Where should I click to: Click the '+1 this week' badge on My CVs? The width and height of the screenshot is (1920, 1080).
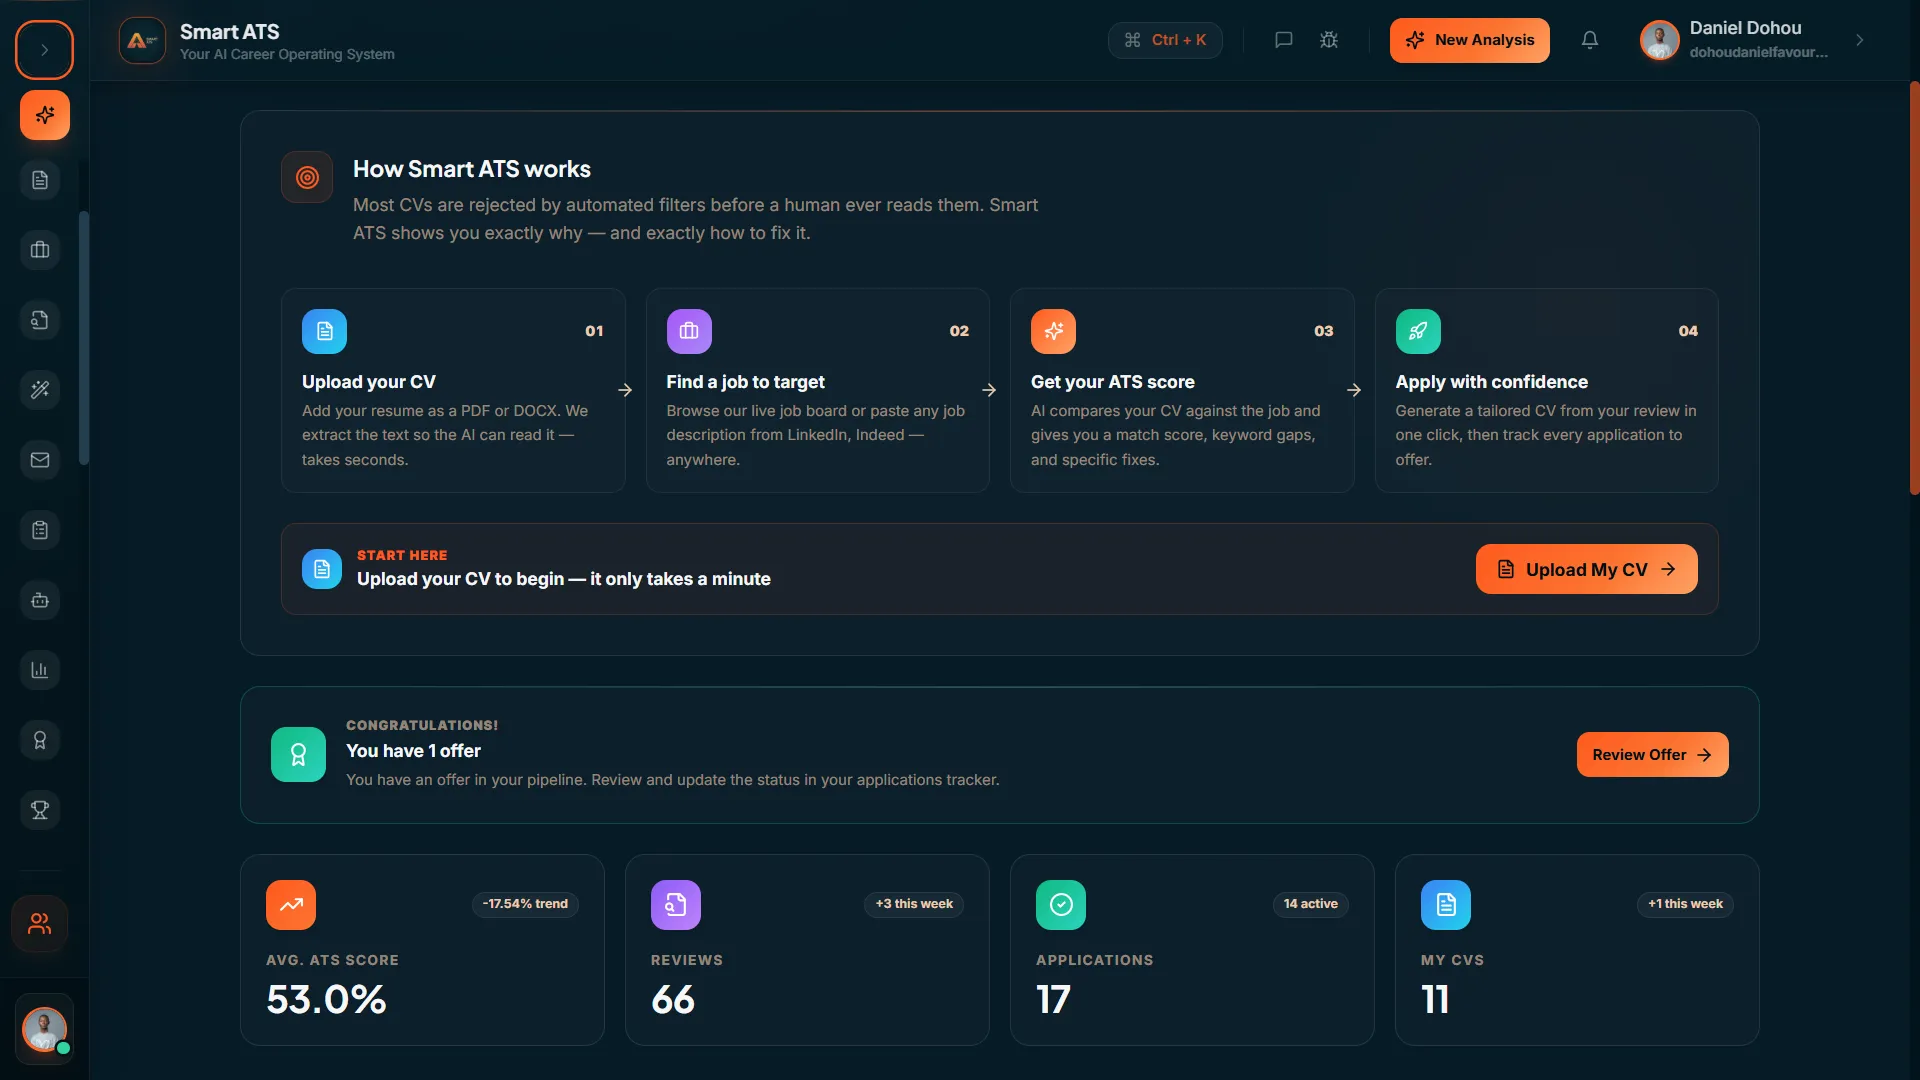[x=1685, y=904]
